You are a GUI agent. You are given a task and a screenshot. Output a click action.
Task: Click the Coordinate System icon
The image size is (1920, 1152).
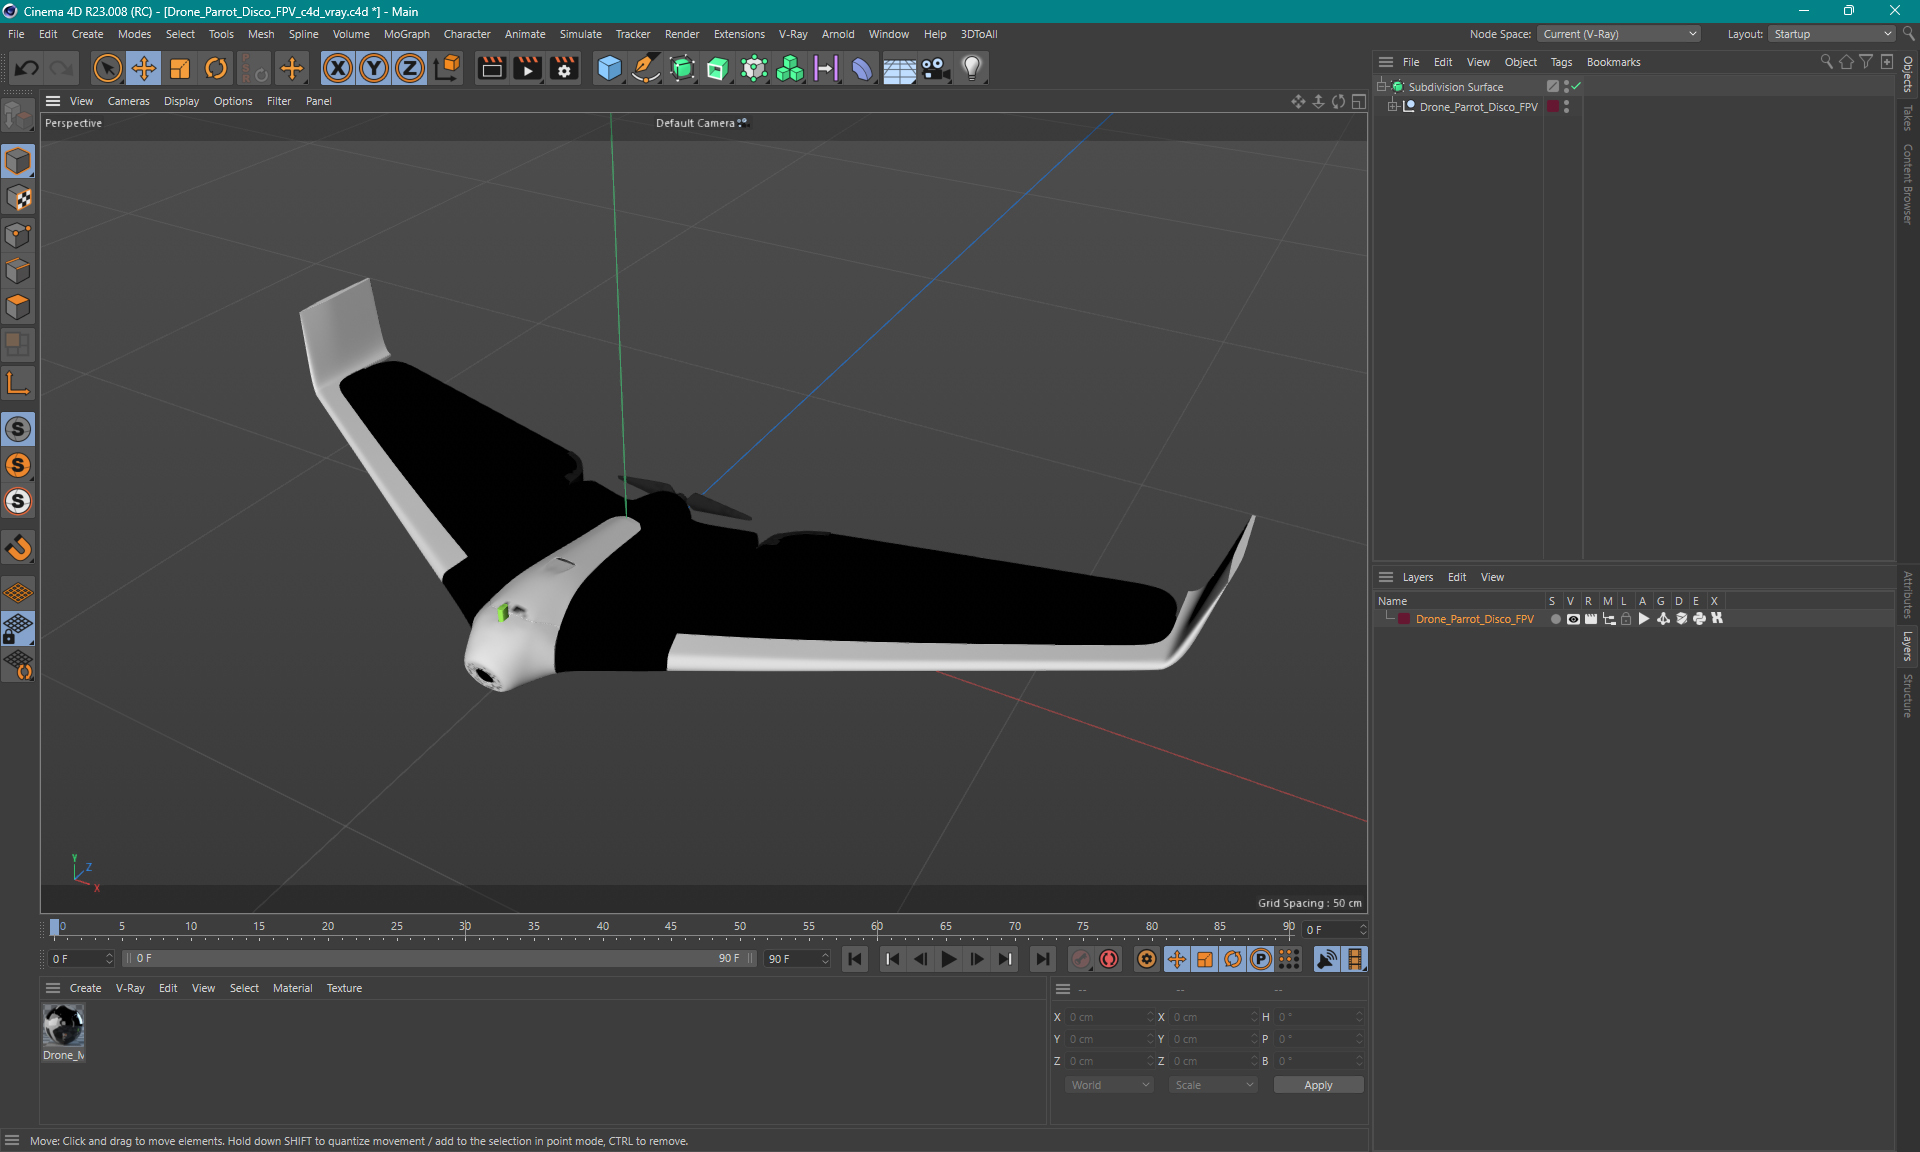448,68
